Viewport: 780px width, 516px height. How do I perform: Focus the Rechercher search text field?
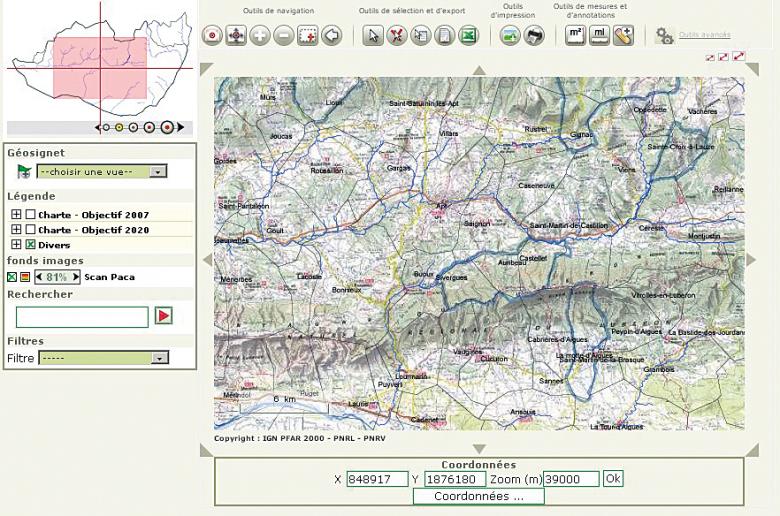[82, 317]
